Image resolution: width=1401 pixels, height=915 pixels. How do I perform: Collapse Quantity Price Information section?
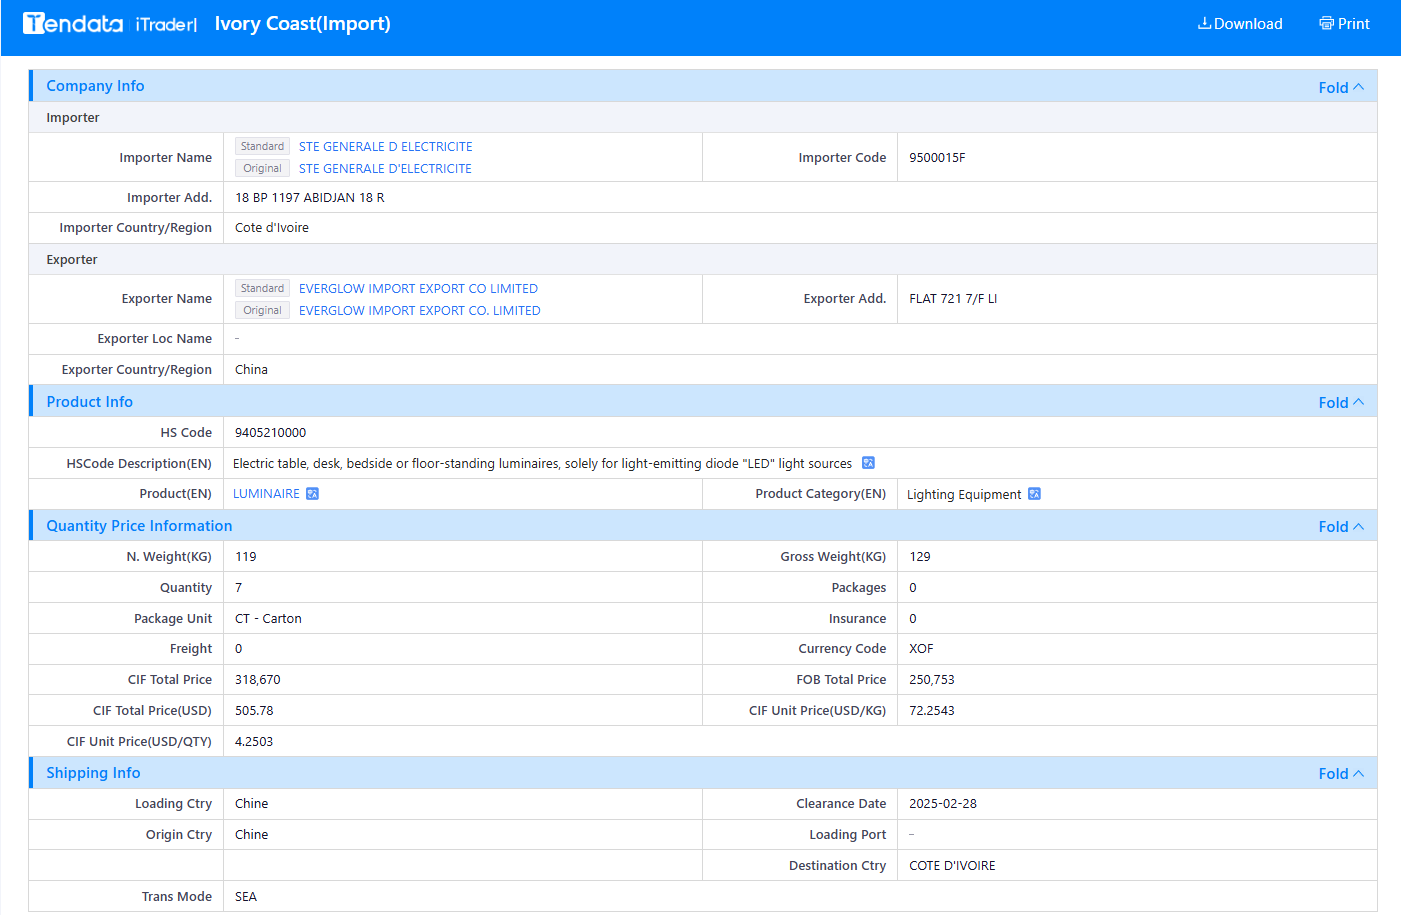[1341, 526]
